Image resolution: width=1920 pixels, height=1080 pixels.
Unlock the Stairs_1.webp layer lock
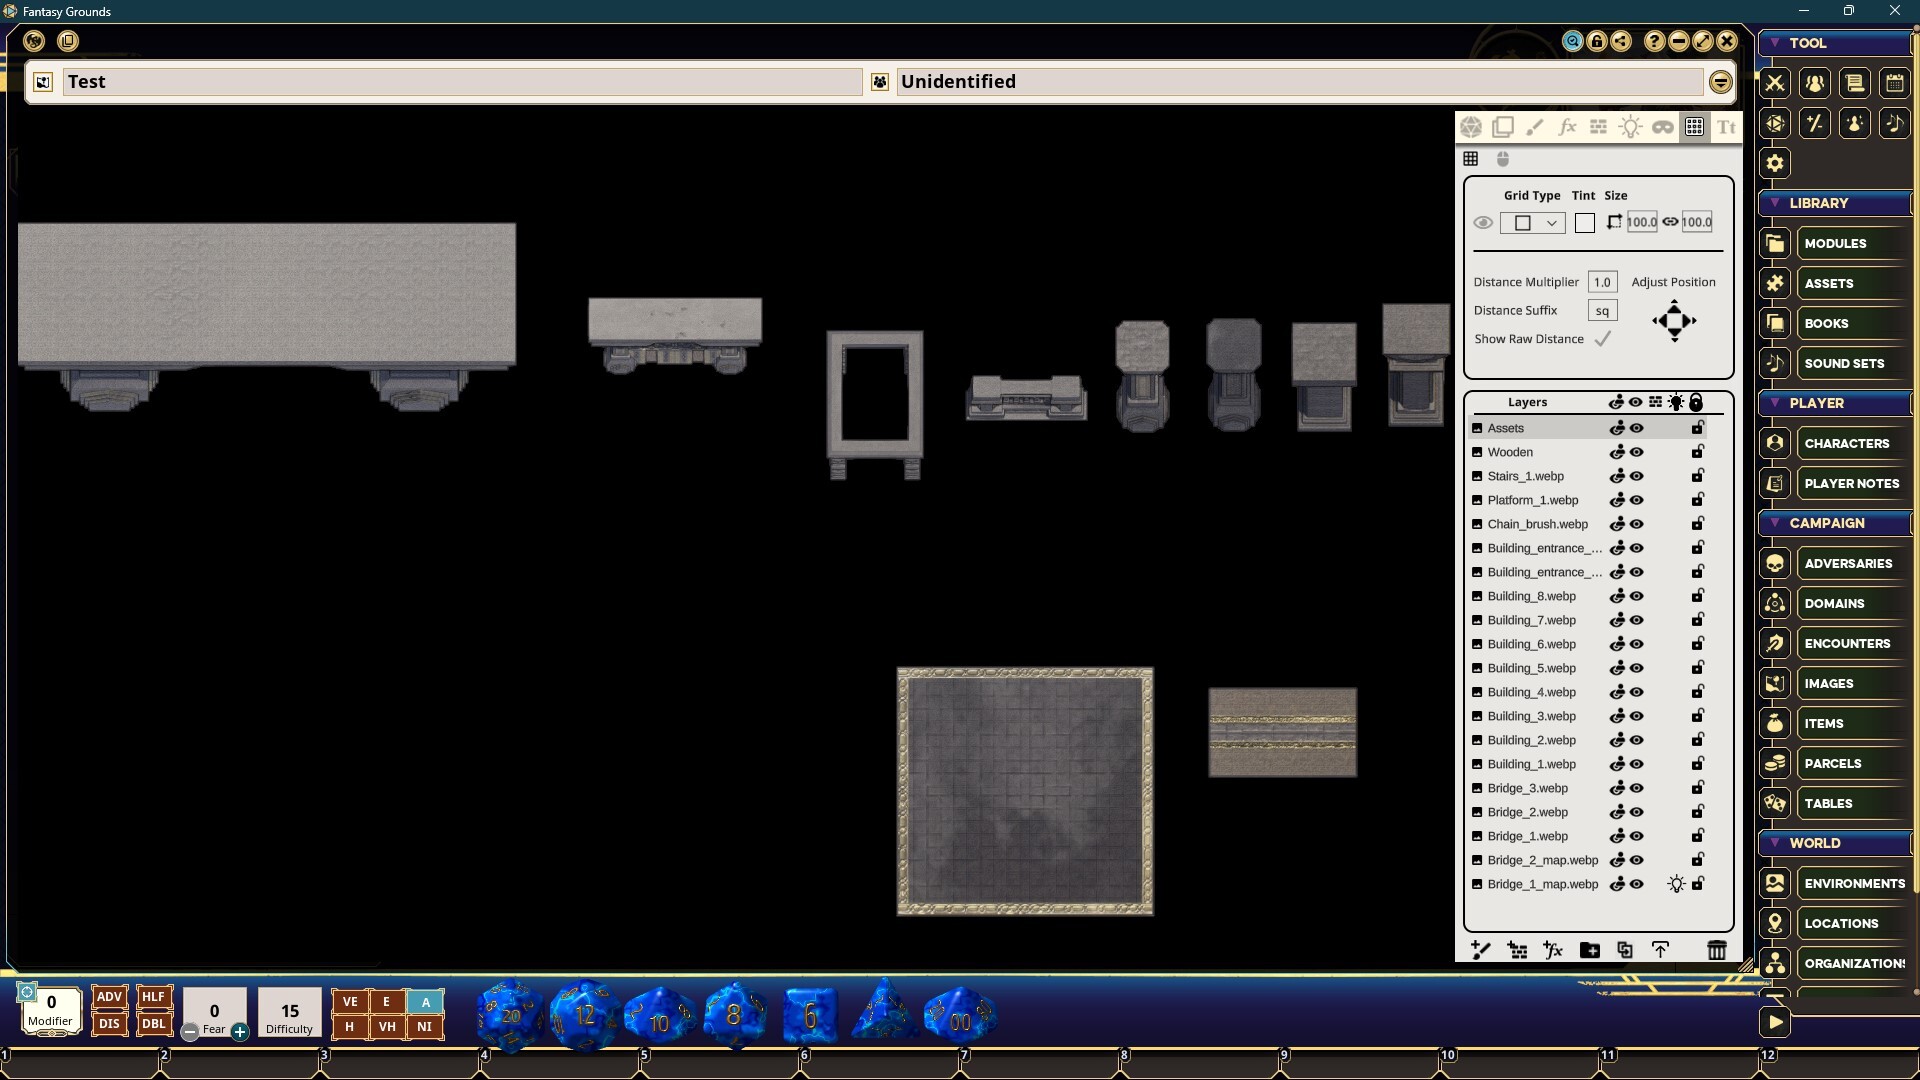(x=1697, y=476)
